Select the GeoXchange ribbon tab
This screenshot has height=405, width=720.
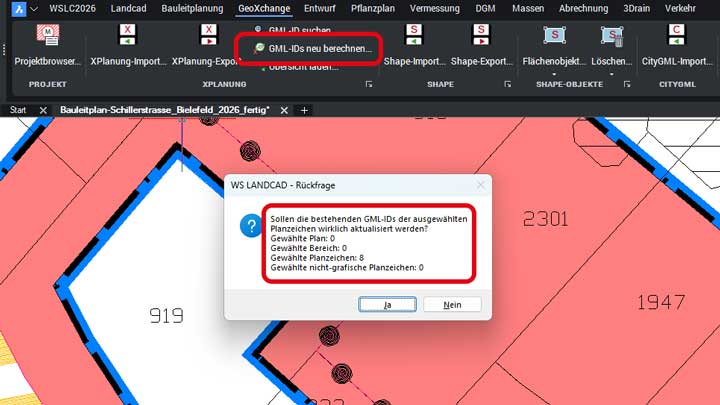click(264, 8)
